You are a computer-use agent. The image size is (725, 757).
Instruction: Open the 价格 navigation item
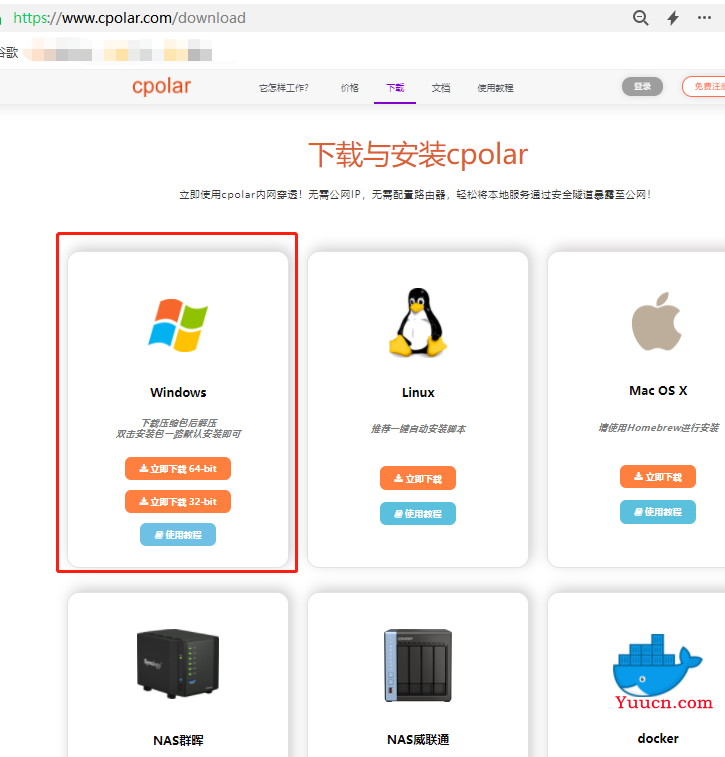tap(349, 88)
